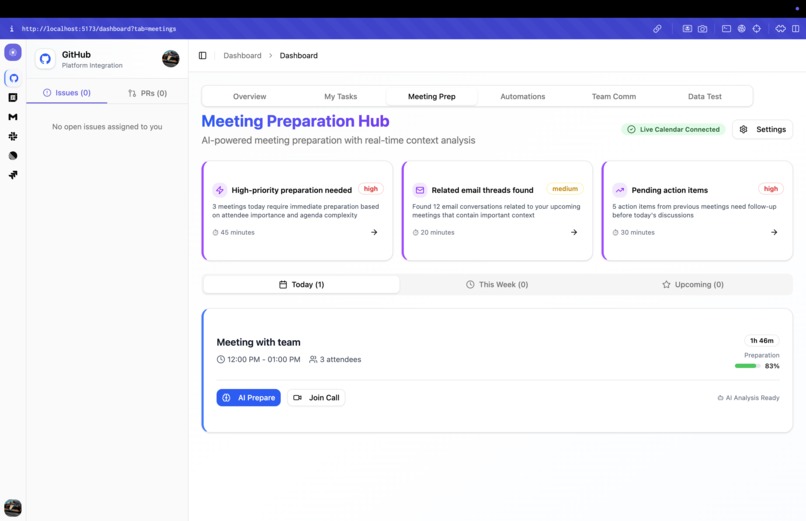Open the GitHub integration in the sidebar
This screenshot has width=806, height=521.
point(13,78)
